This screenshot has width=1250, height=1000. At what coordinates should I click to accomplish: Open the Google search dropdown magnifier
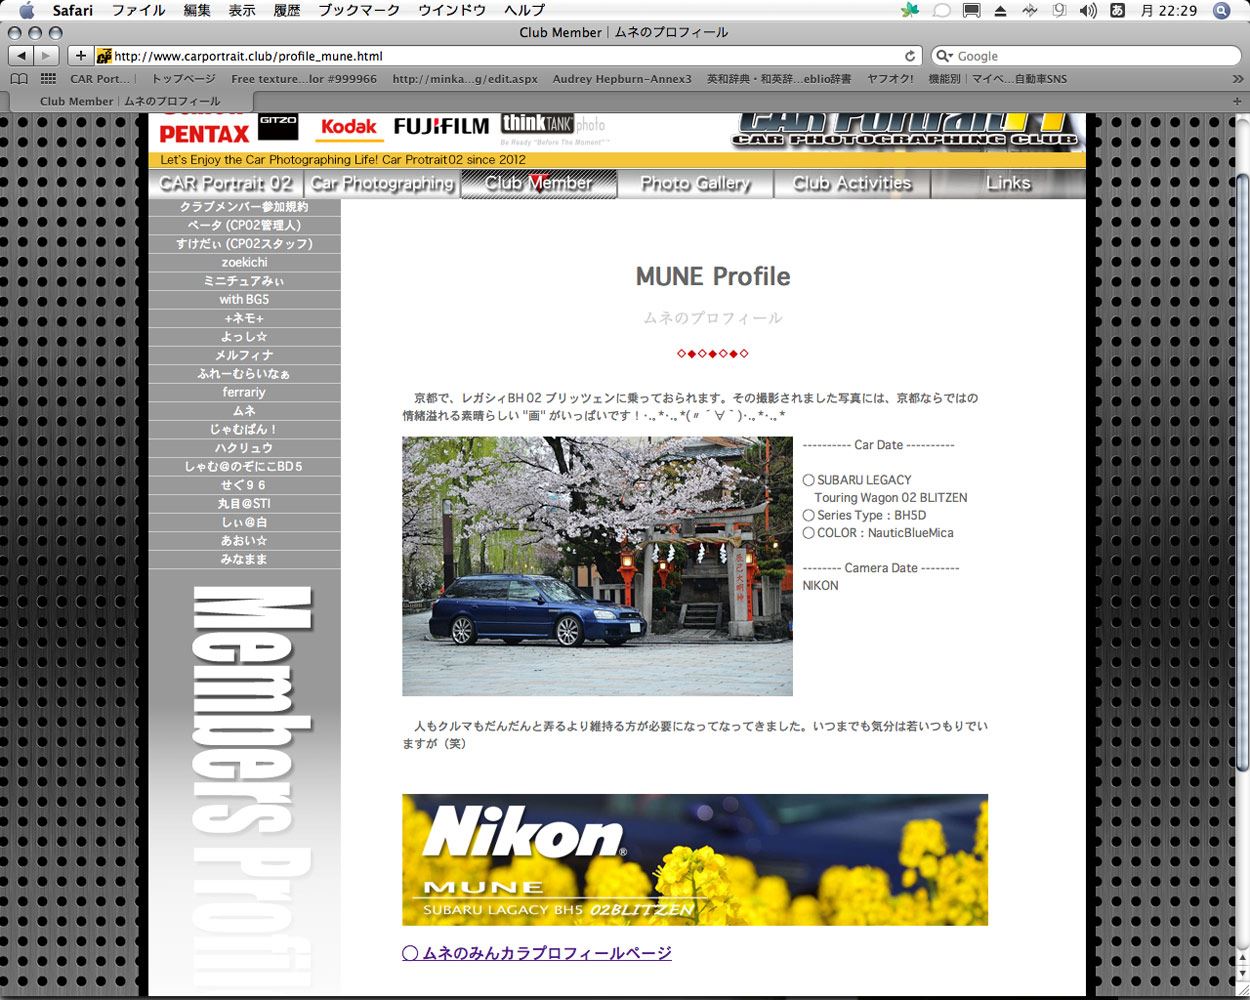944,56
